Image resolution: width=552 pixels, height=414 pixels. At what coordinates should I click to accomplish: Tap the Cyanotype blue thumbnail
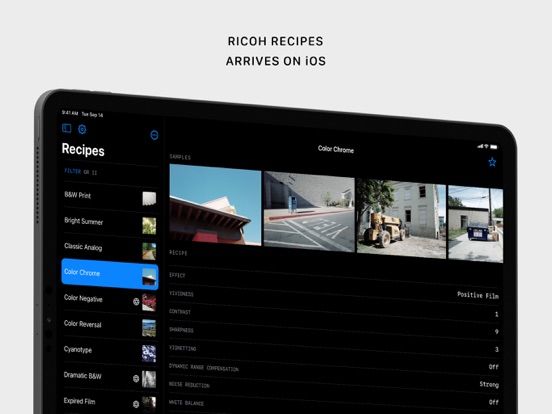tap(149, 354)
